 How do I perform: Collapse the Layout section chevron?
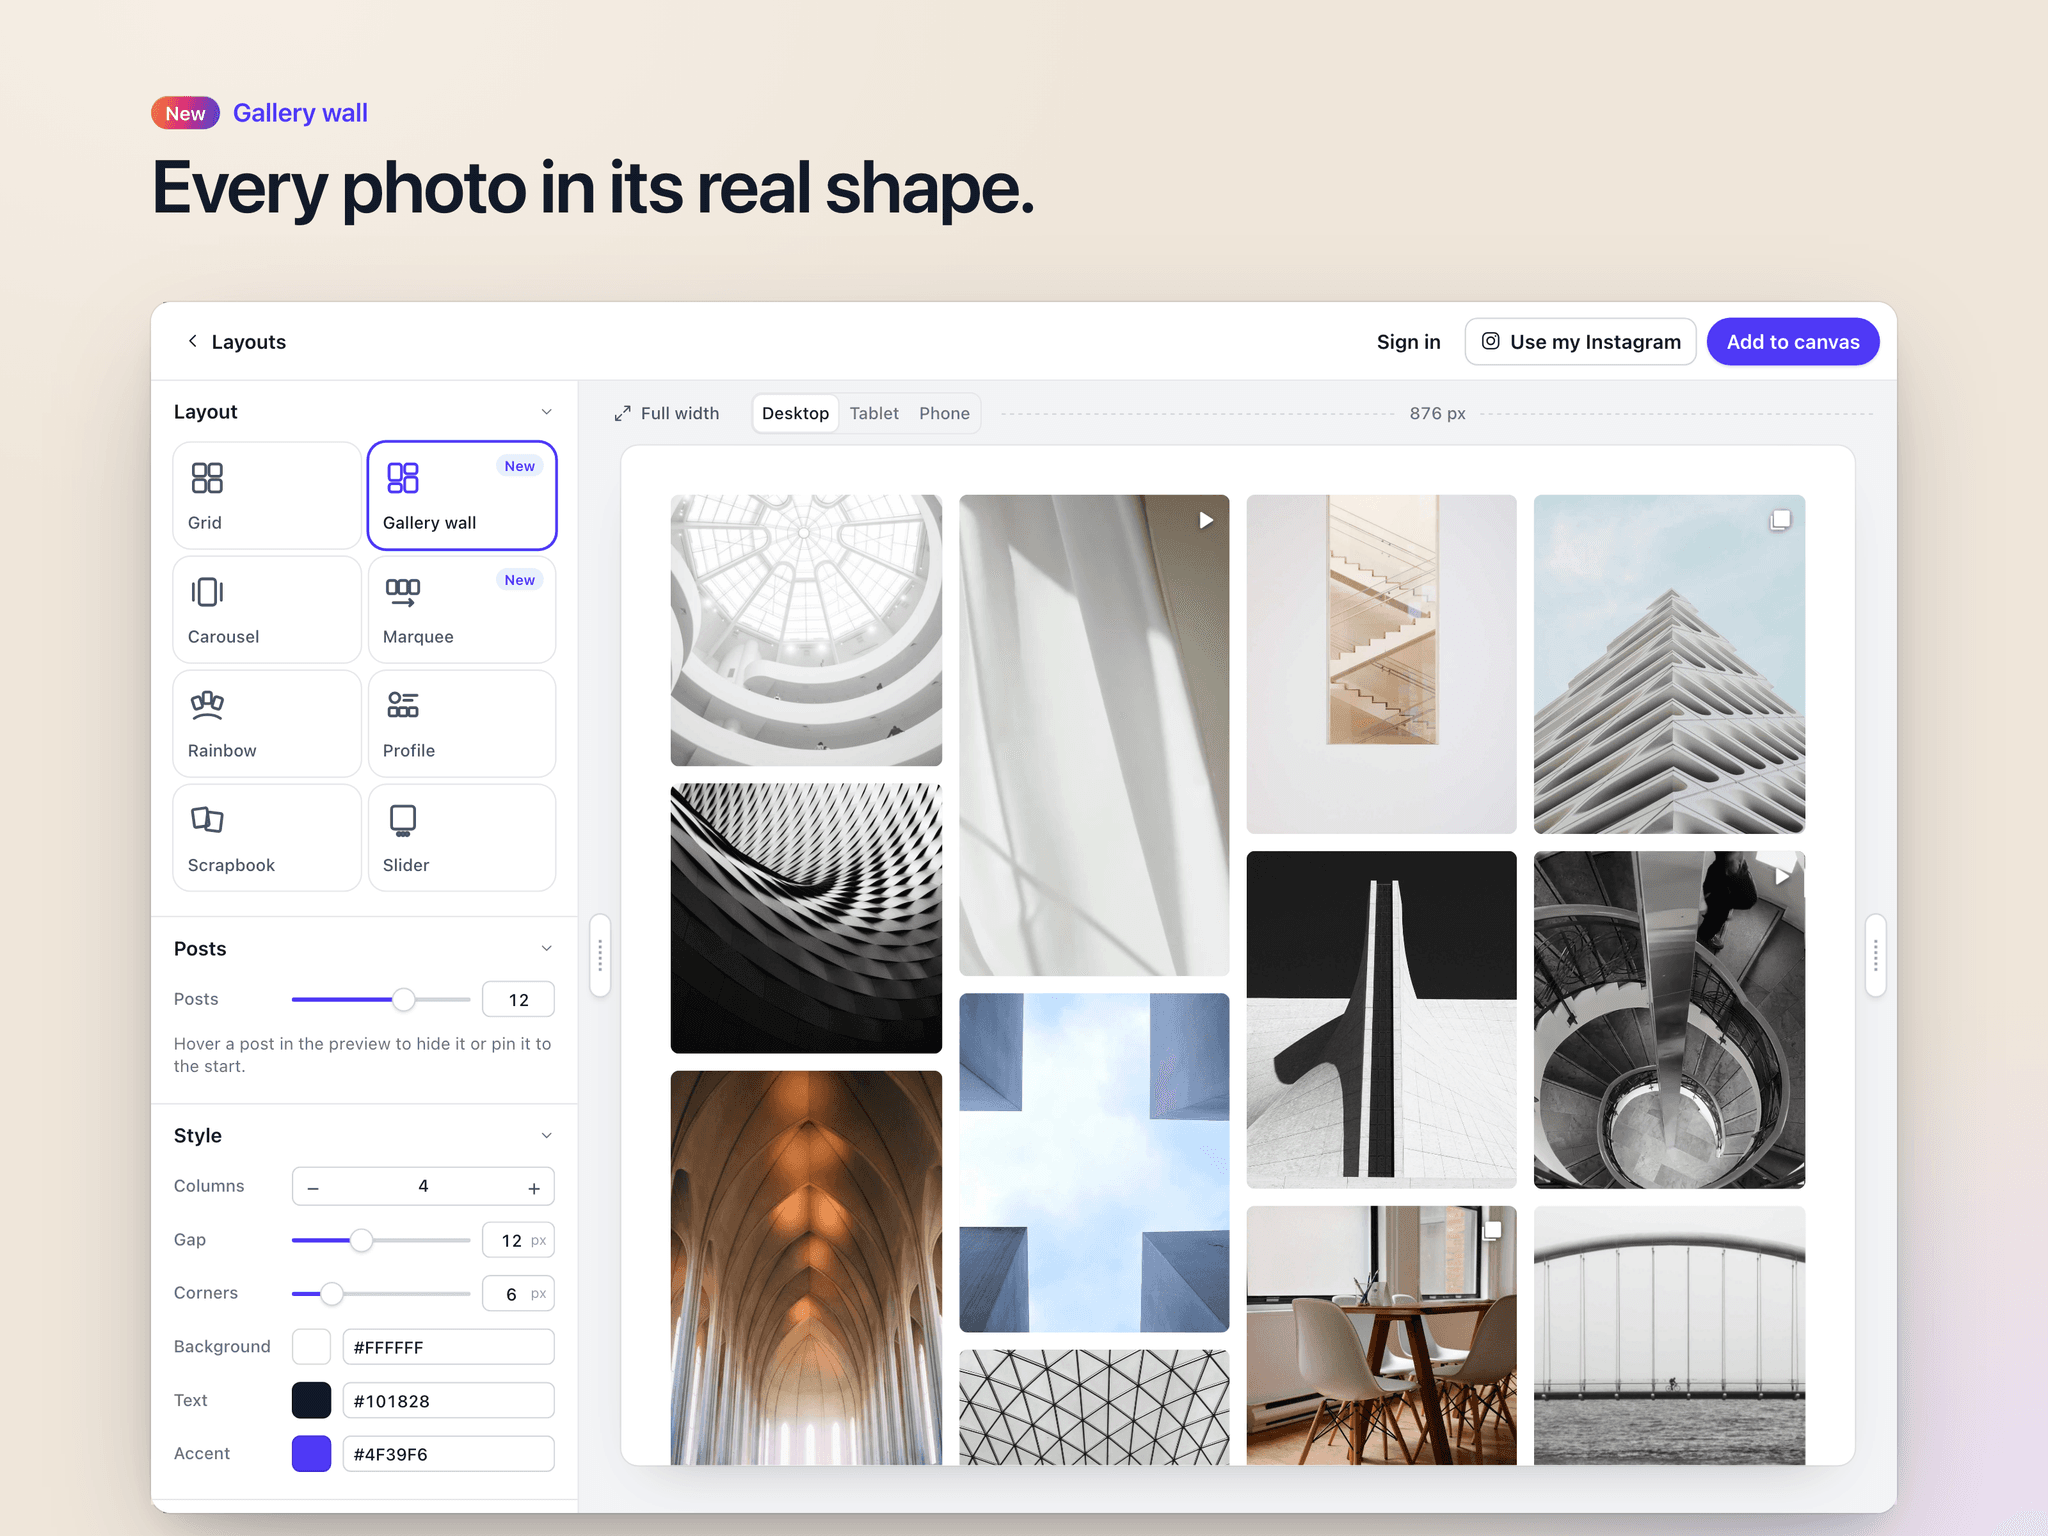(546, 412)
